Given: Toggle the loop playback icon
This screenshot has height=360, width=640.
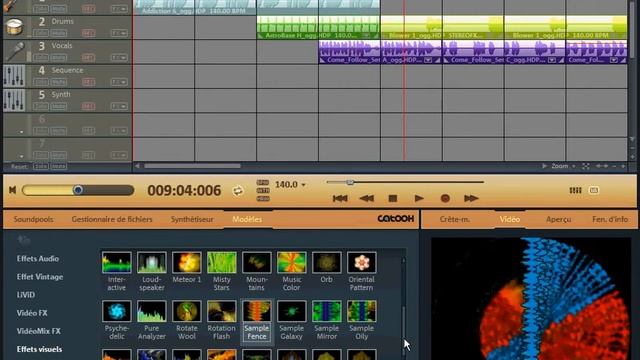Looking at the screenshot, I should coord(238,191).
